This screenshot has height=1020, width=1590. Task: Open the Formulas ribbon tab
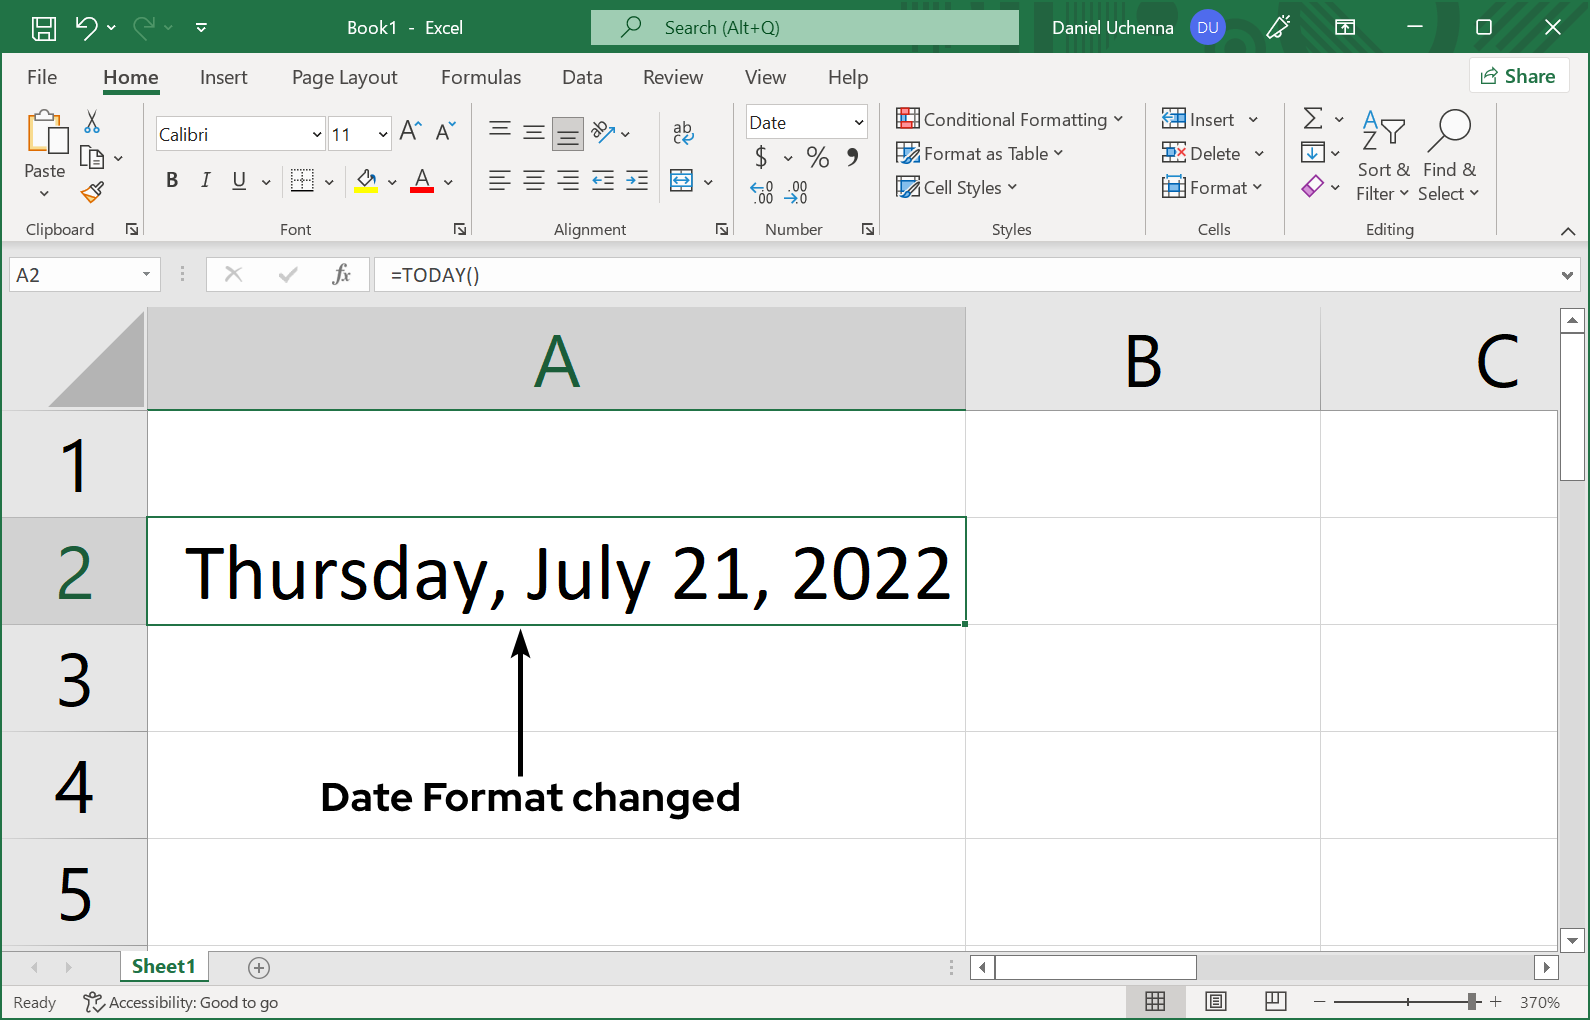point(481,77)
